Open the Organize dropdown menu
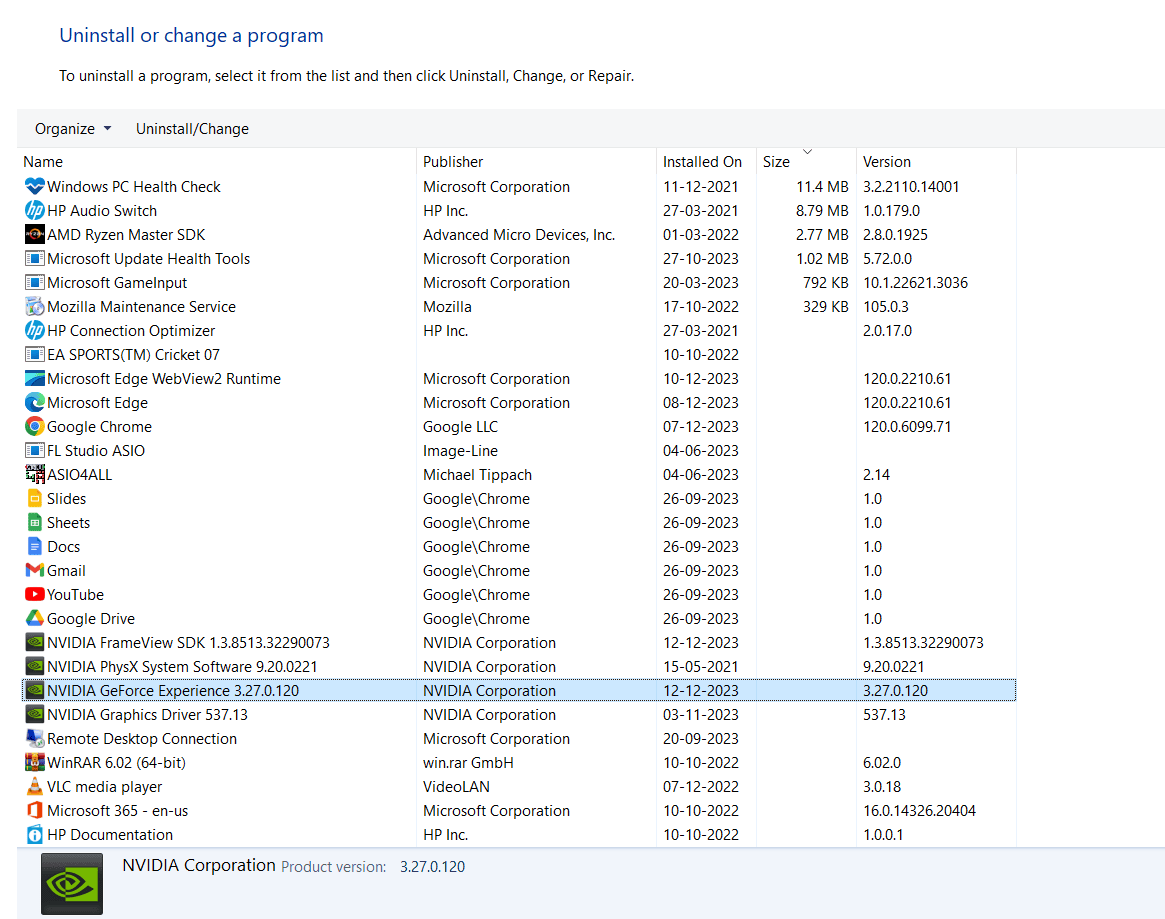Image resolution: width=1165 pixels, height=919 pixels. (x=72, y=128)
